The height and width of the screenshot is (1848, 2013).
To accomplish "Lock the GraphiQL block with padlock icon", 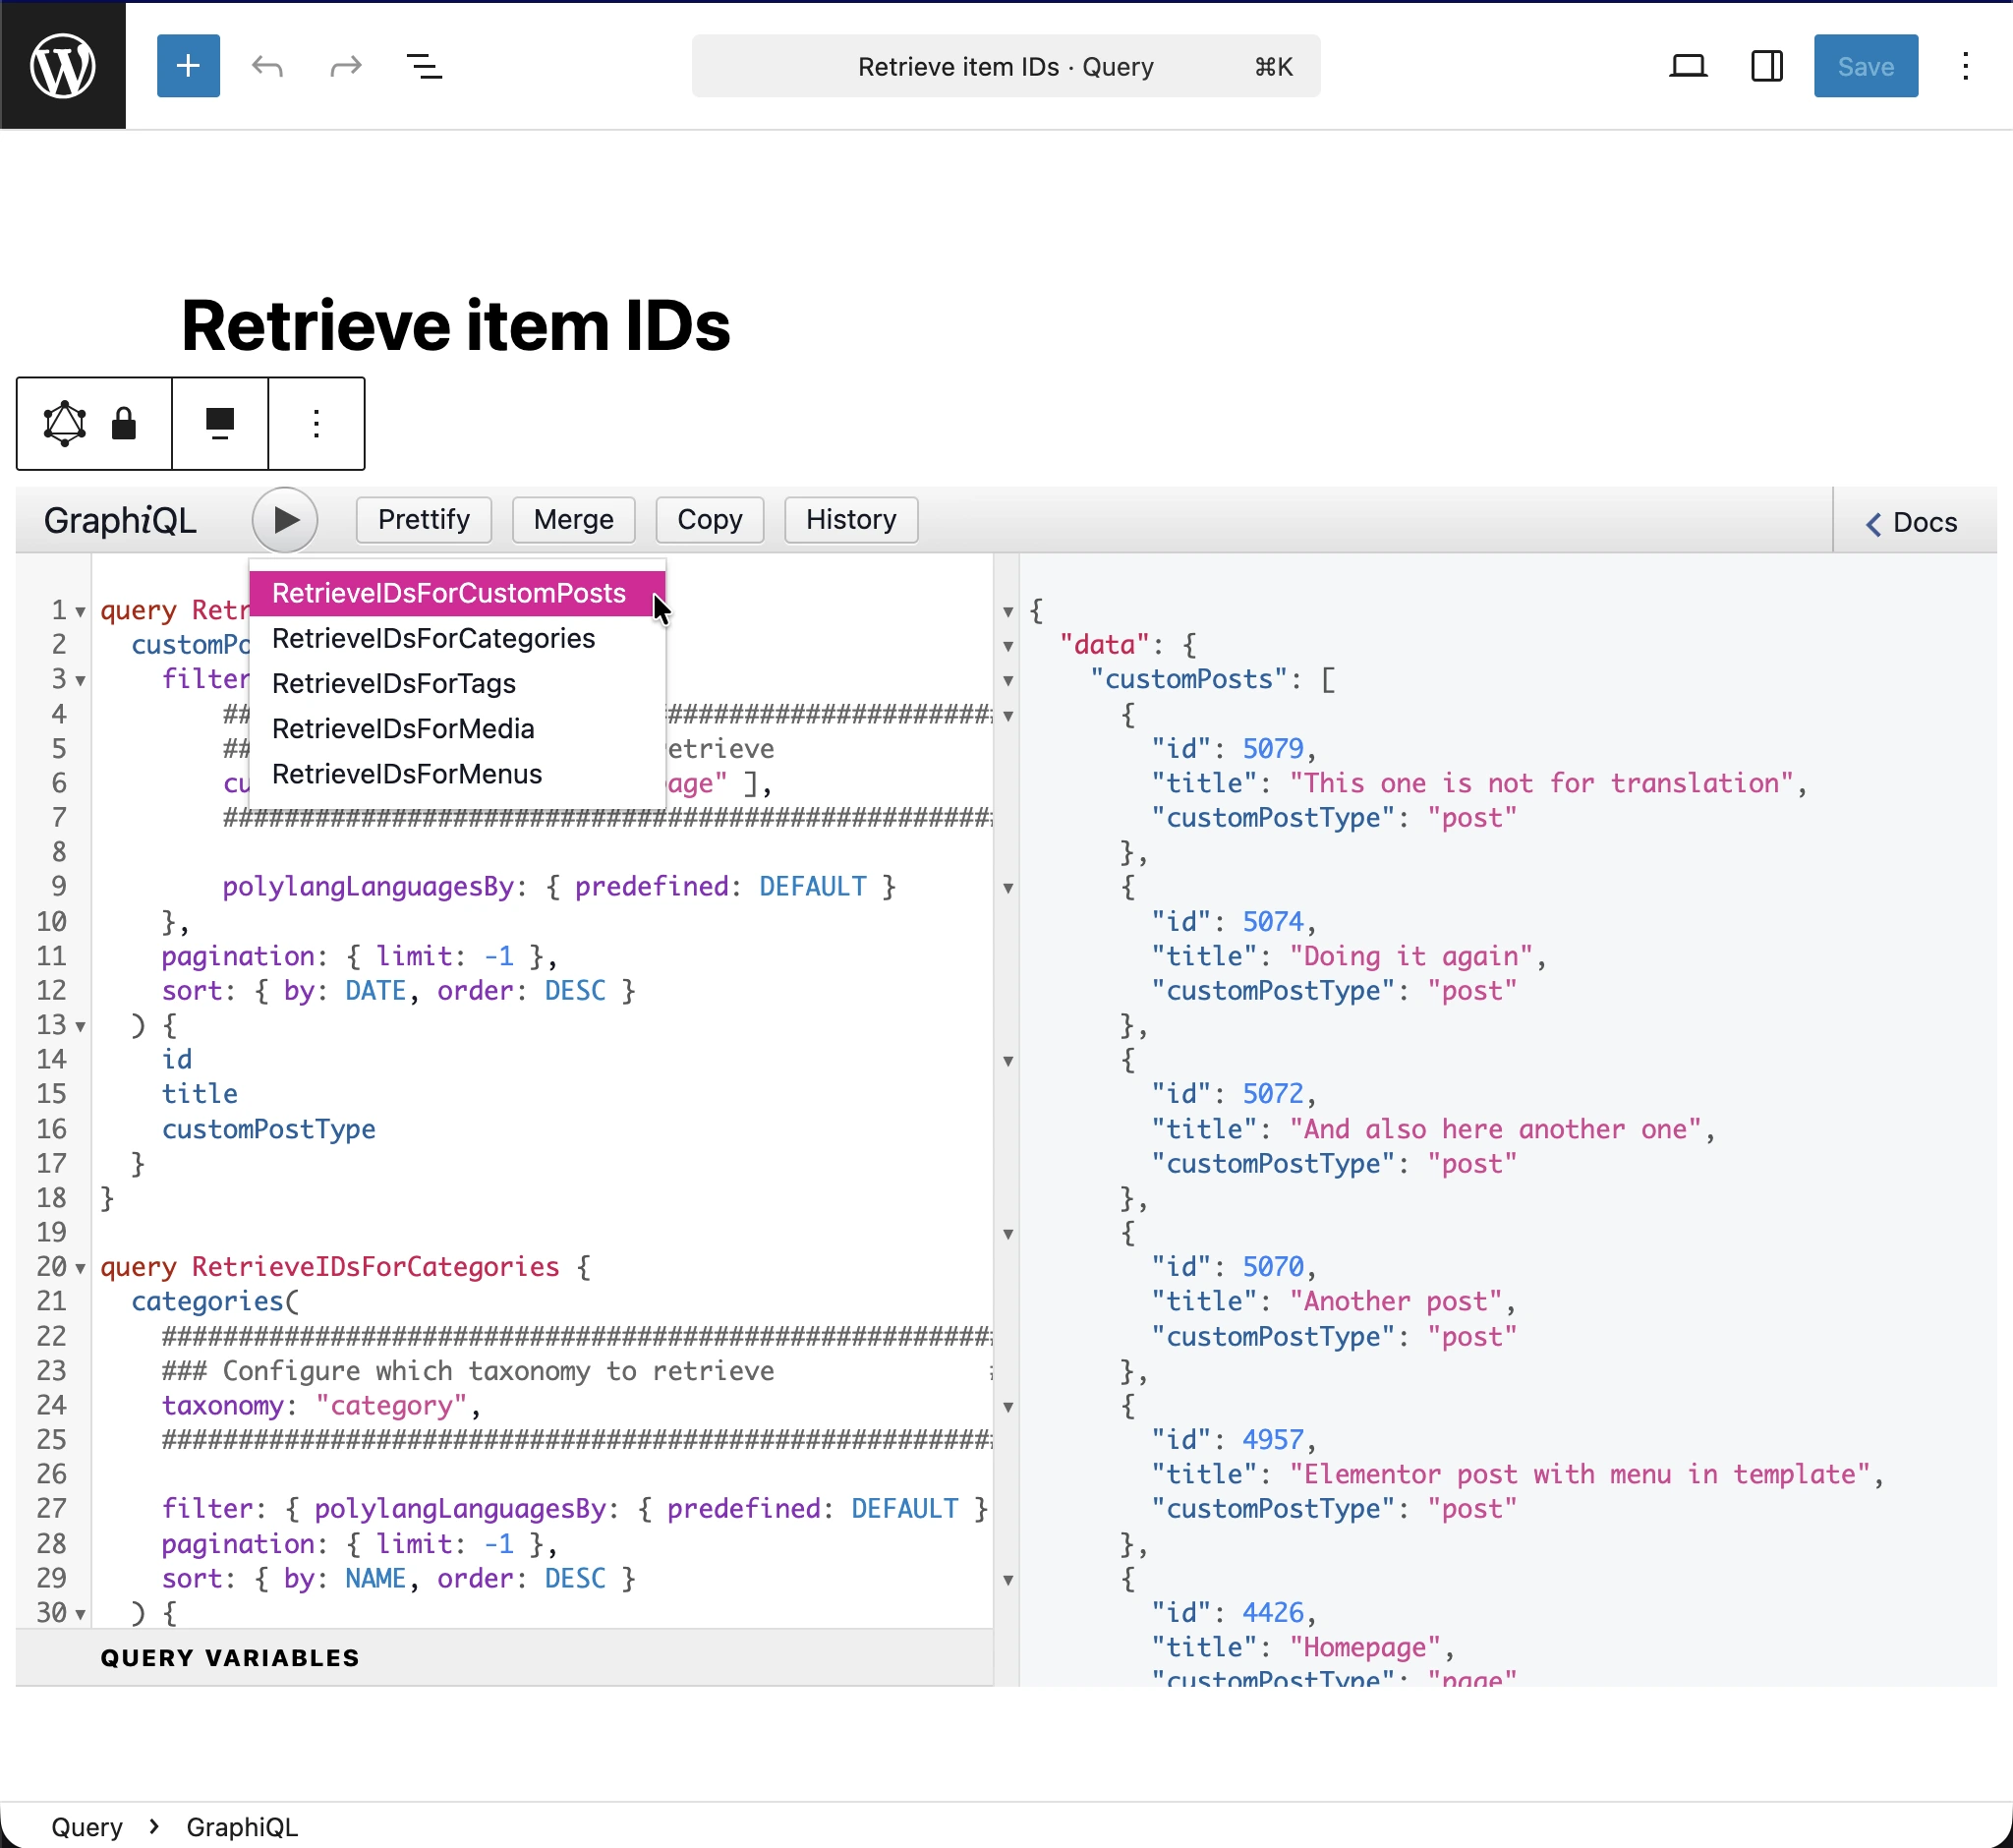I will pos(124,423).
